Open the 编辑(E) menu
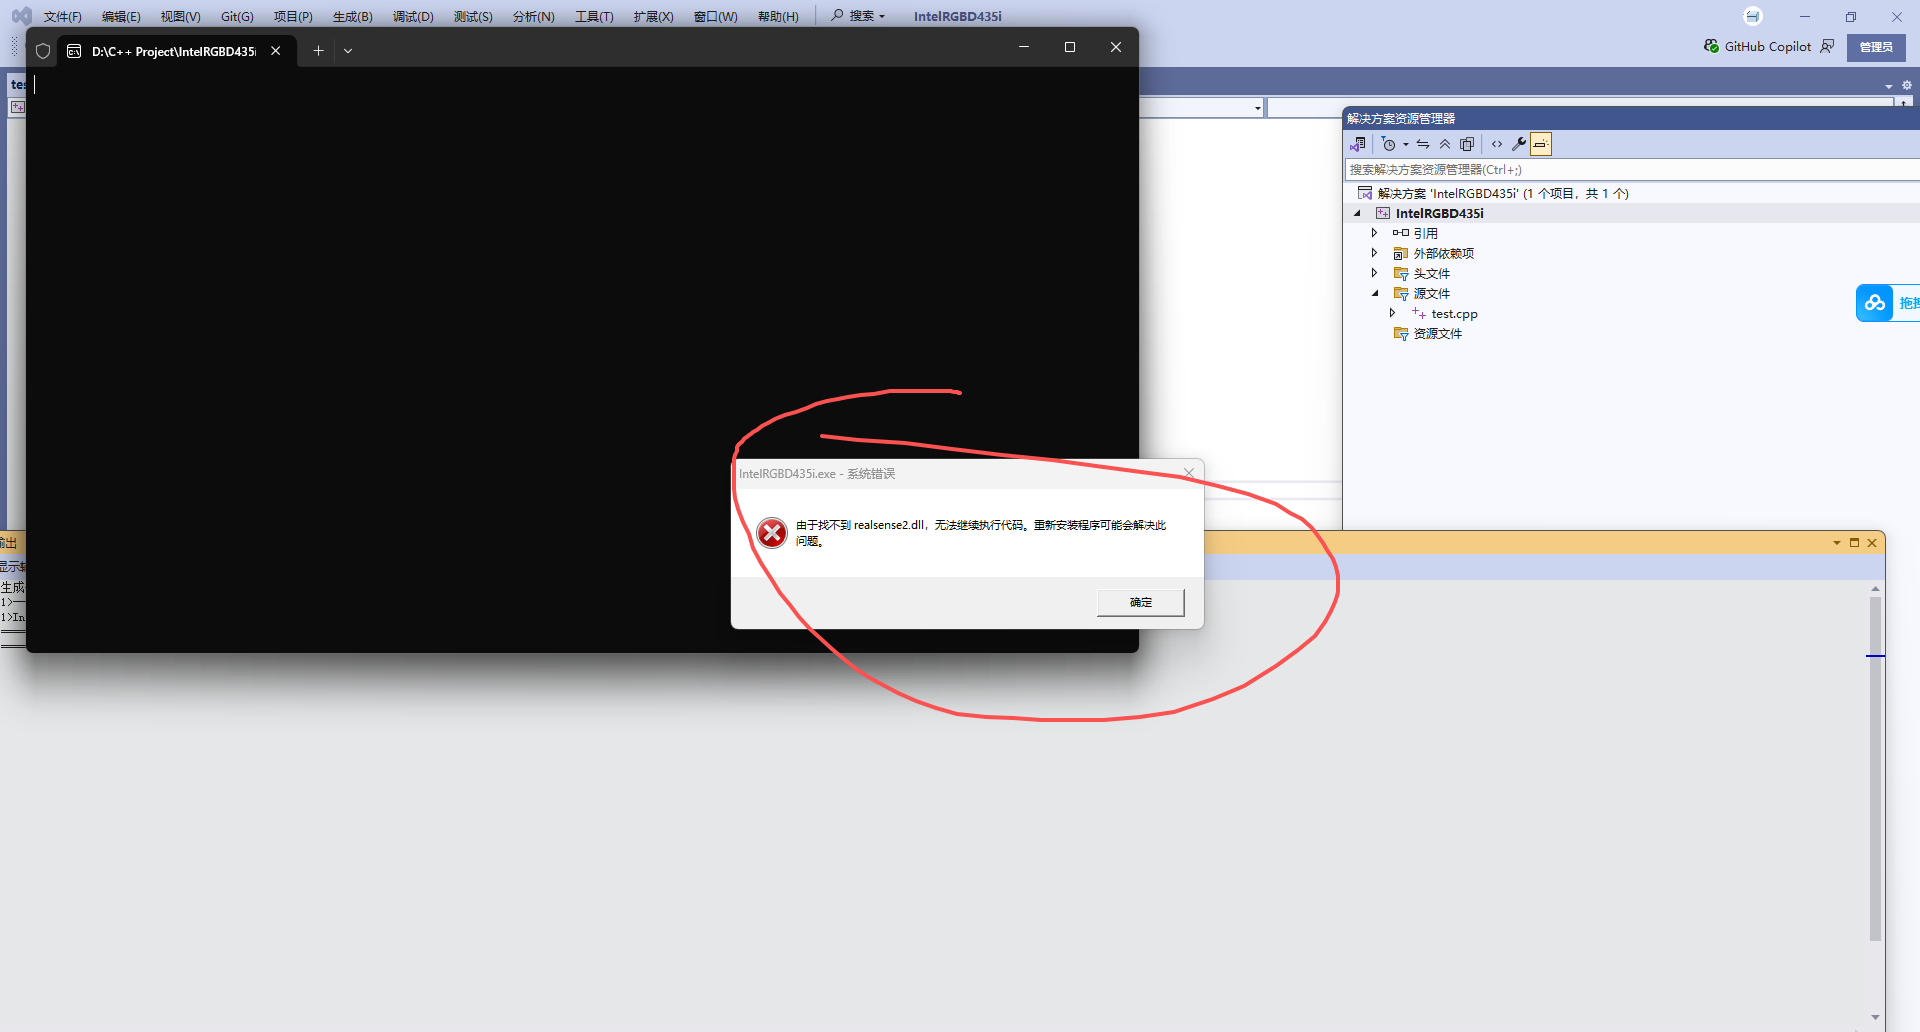 pyautogui.click(x=121, y=16)
